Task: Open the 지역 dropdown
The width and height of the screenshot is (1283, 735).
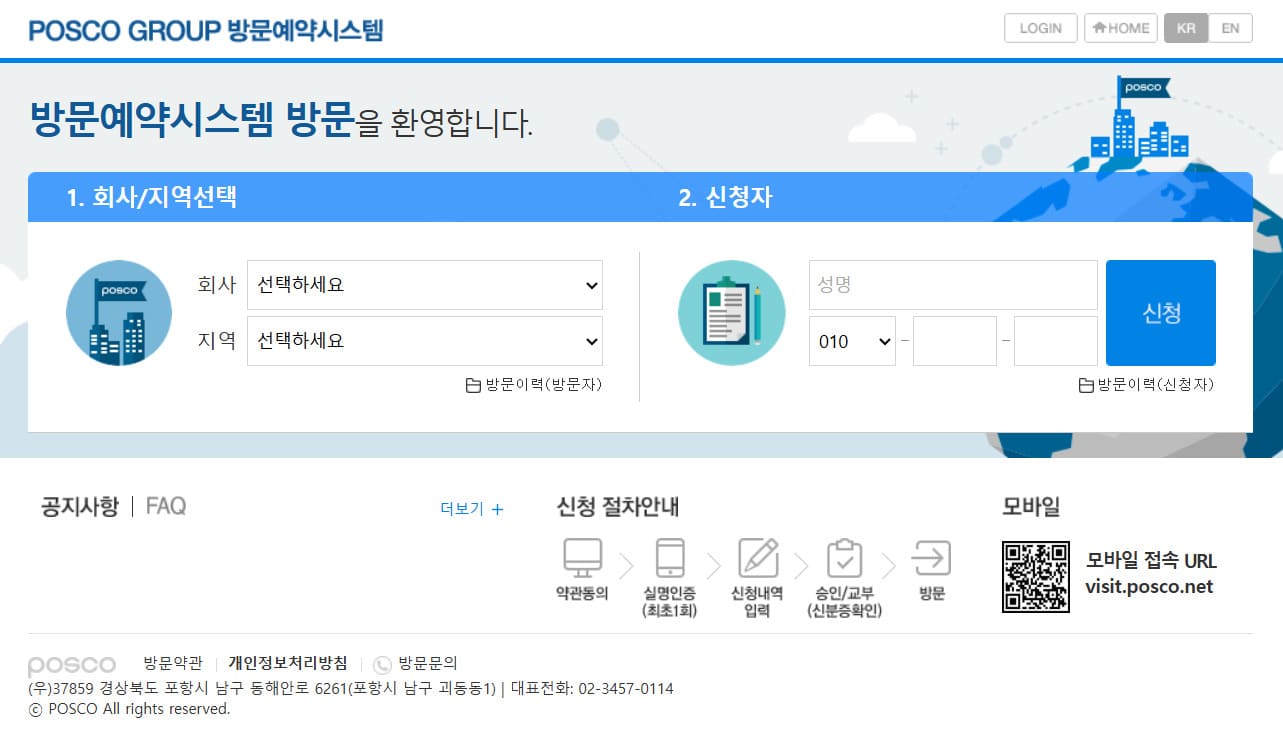Action: point(425,341)
